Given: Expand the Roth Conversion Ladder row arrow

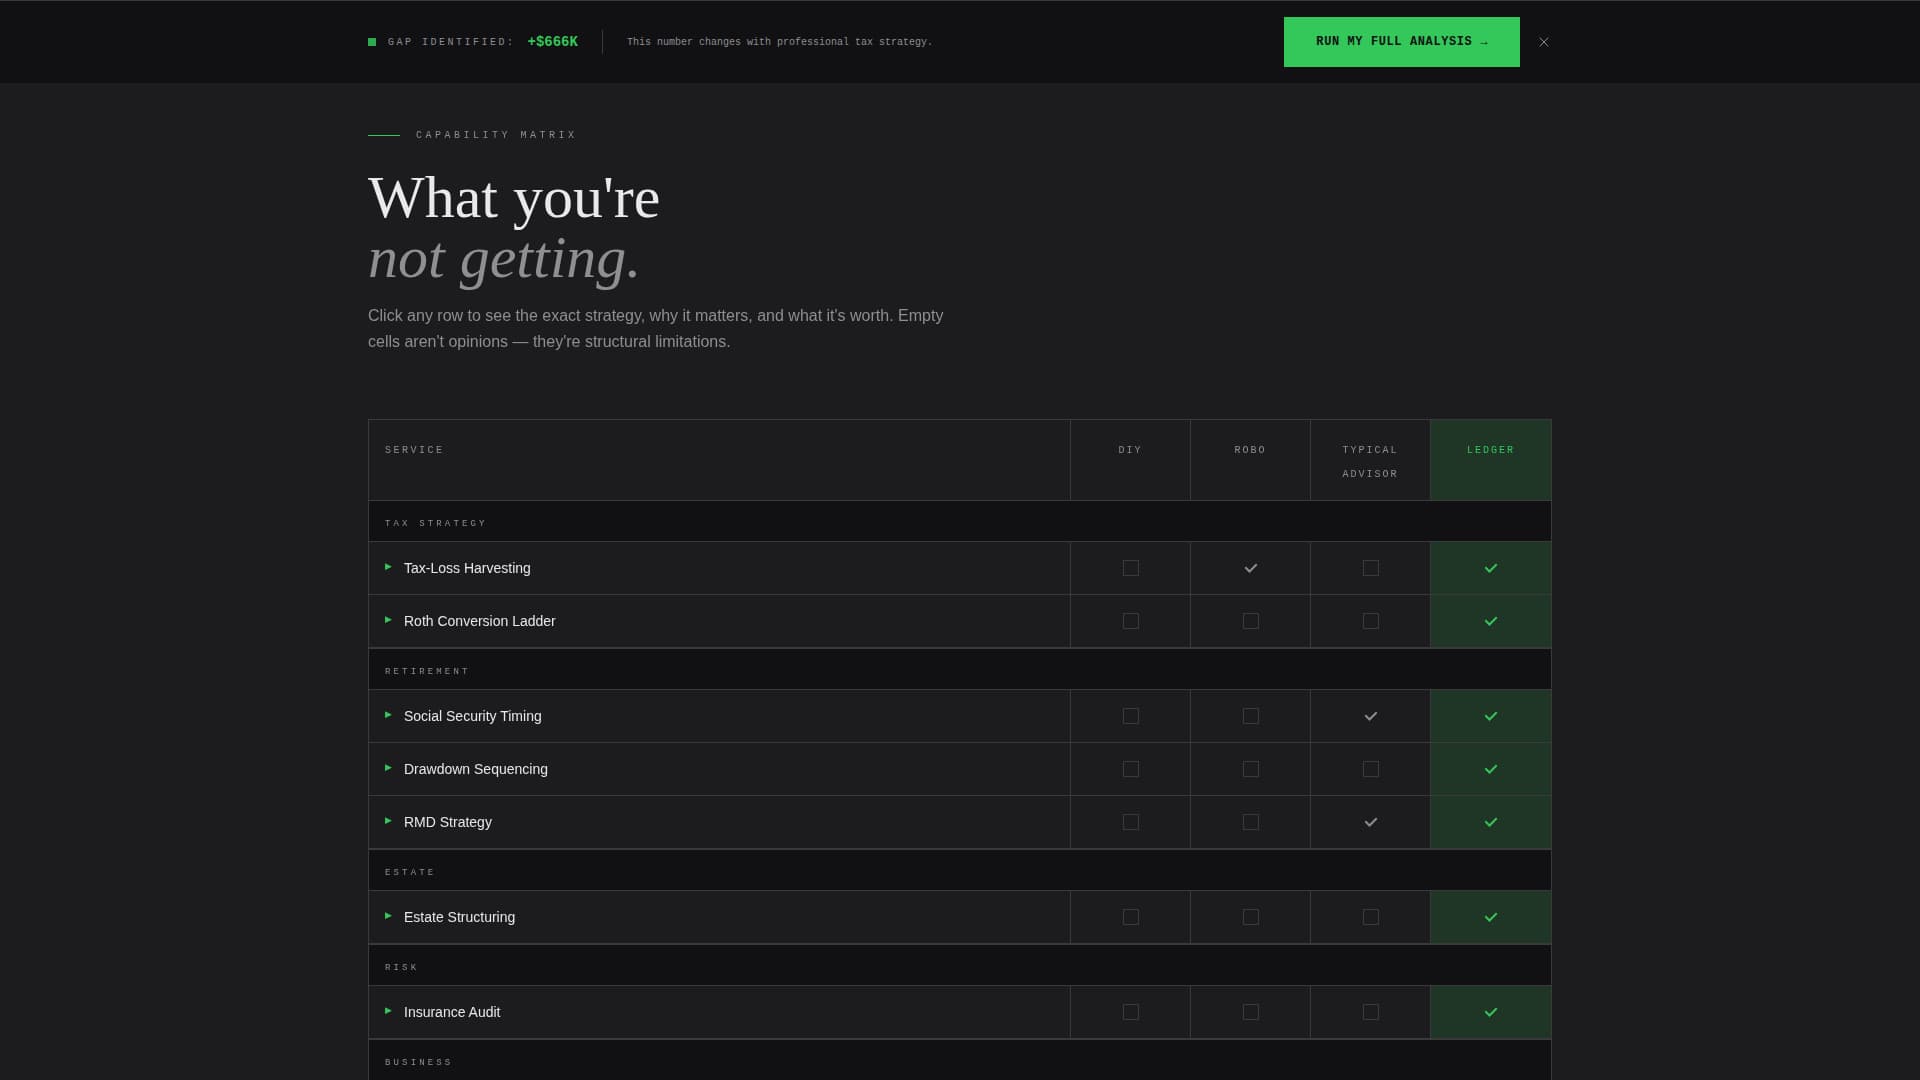Looking at the screenshot, I should click(388, 620).
